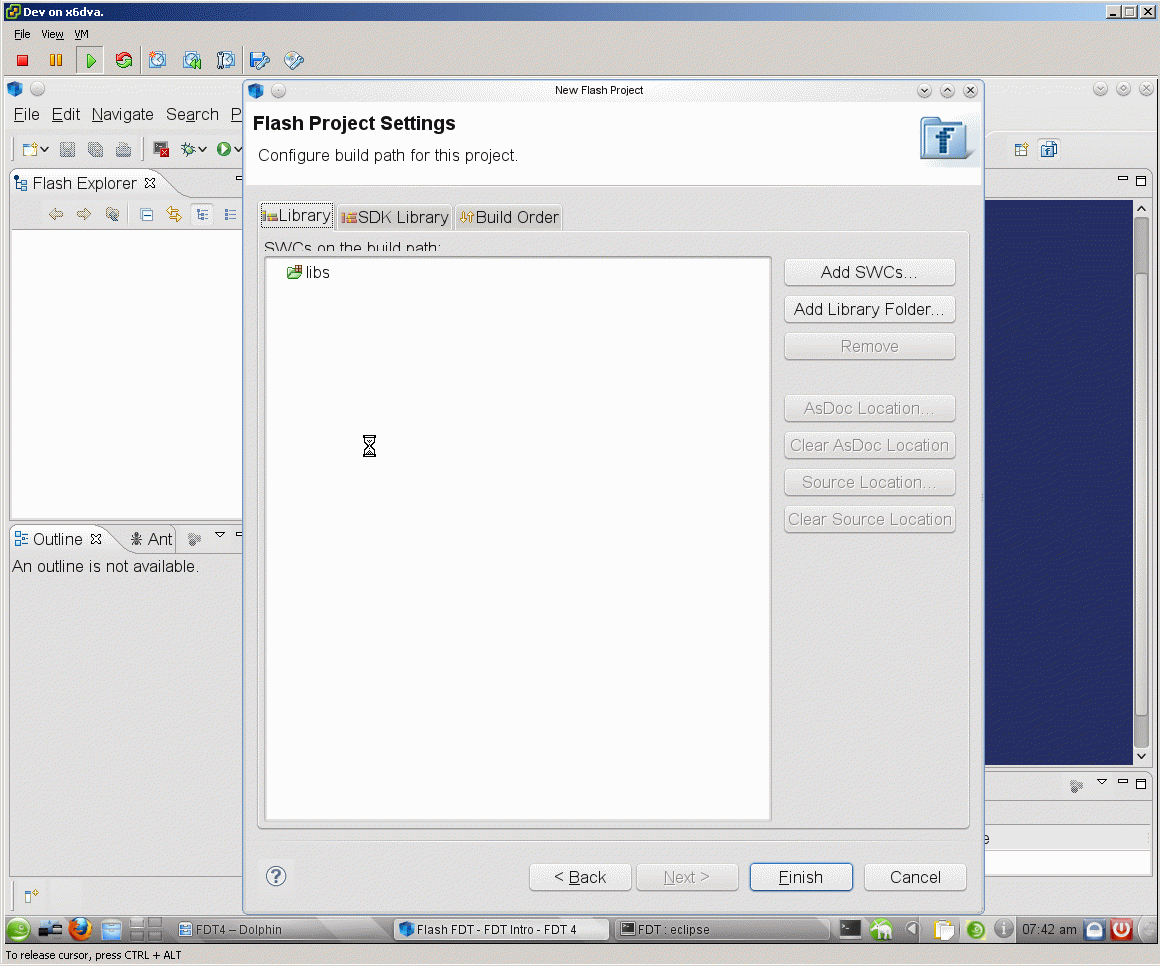Open the snapshot manager
This screenshot has width=1160, height=966.
click(x=225, y=61)
